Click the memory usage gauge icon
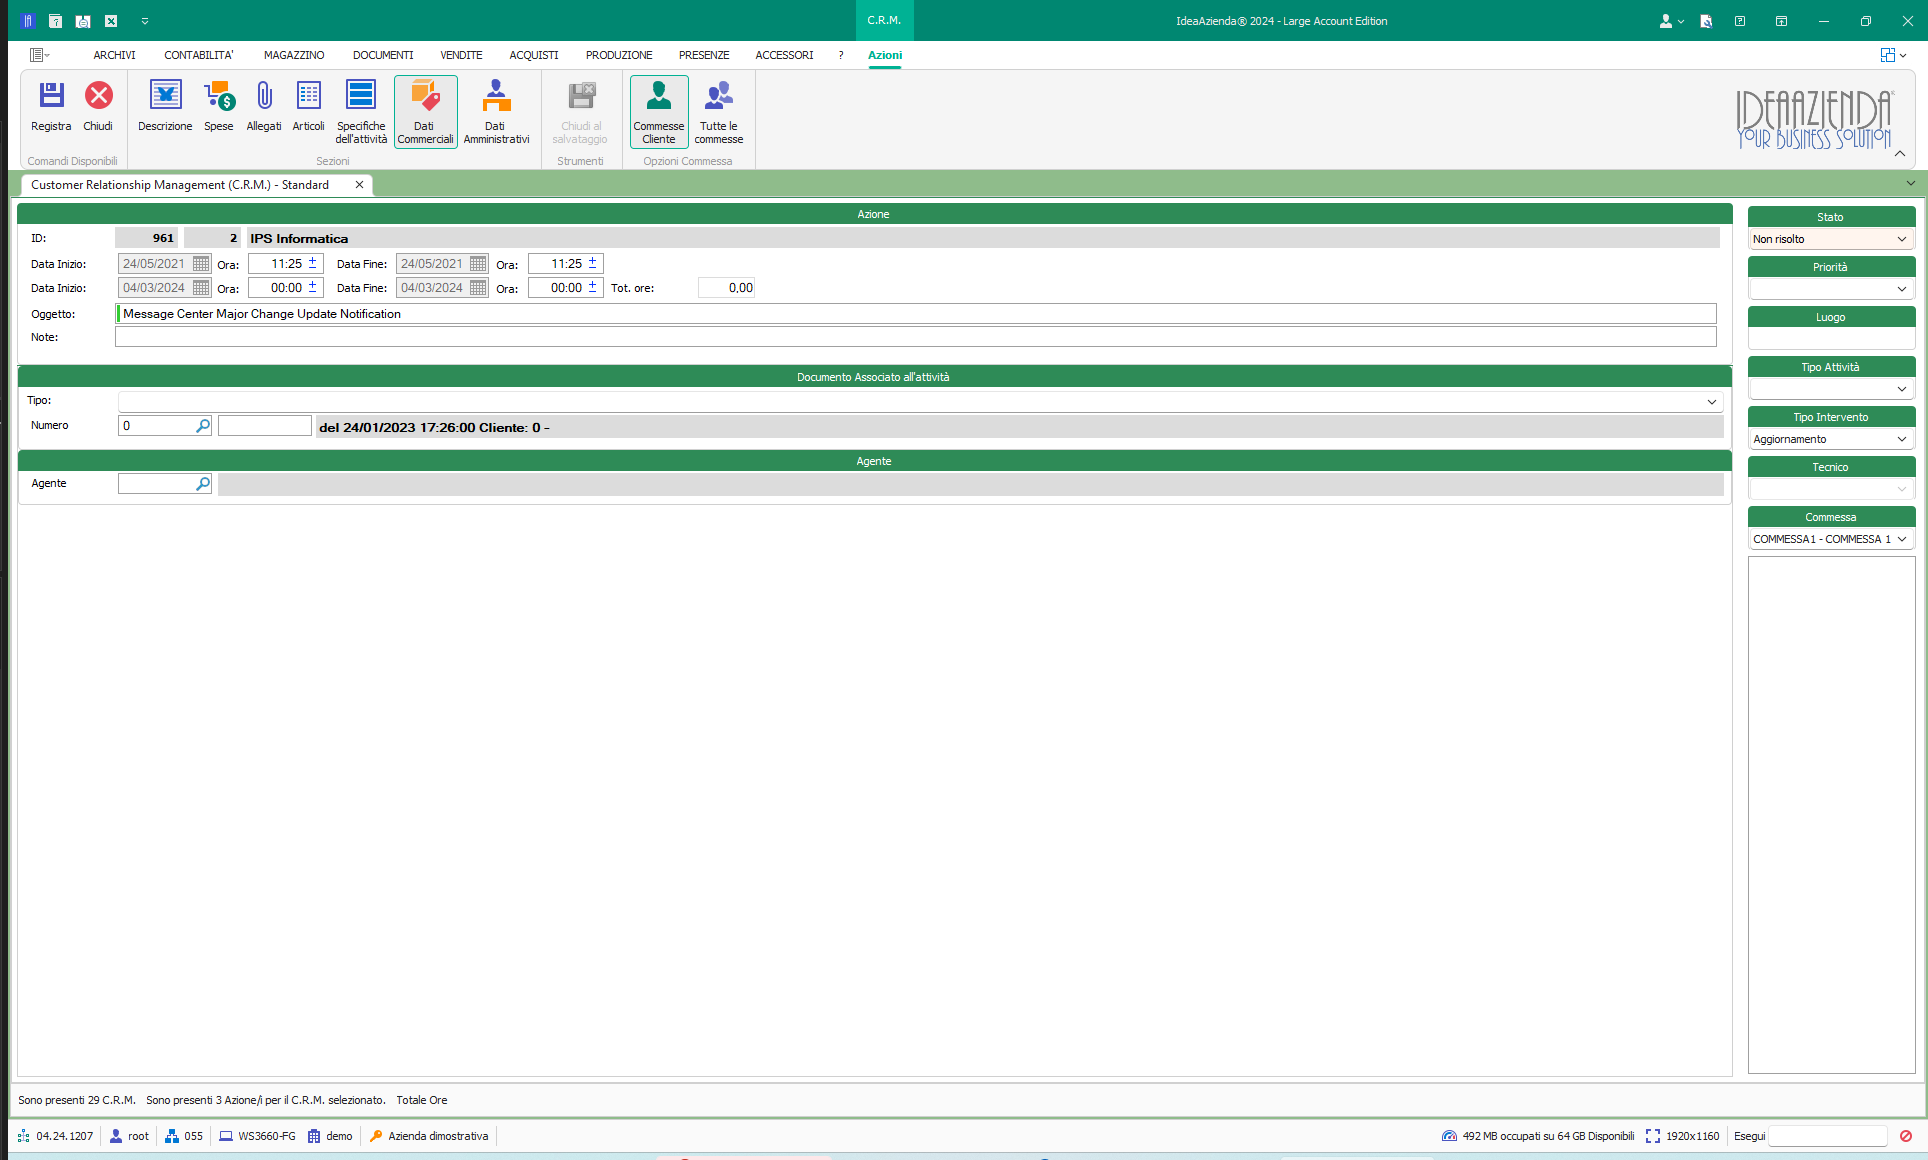 pos(1449,1136)
